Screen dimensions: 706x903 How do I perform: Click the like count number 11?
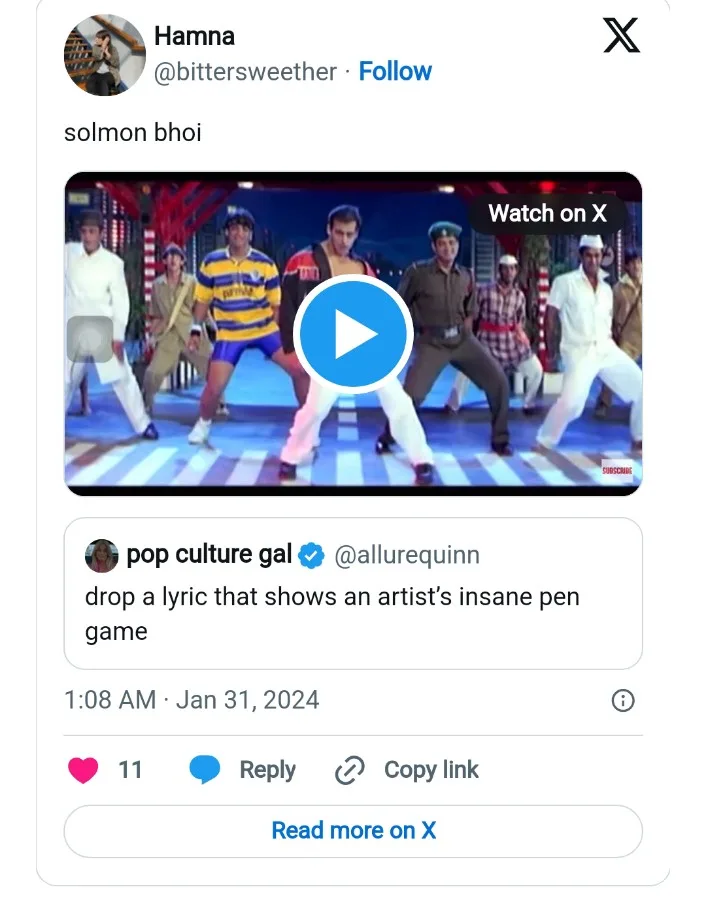(130, 770)
